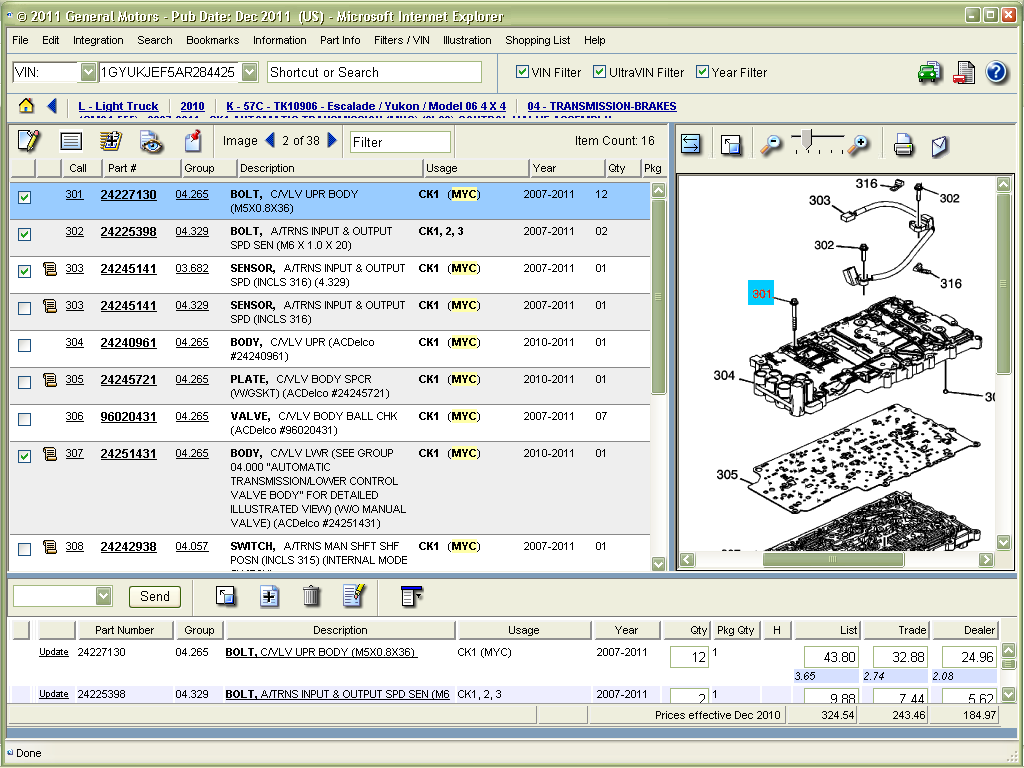Uncheck the Year Filter checkbox
The width and height of the screenshot is (1024, 768).
click(x=703, y=72)
